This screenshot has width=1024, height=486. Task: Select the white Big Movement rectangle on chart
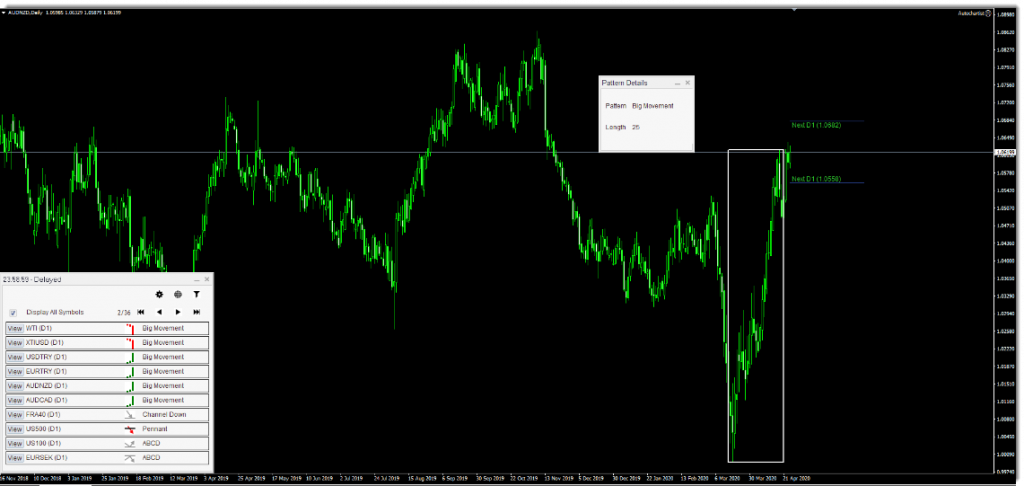point(729,300)
